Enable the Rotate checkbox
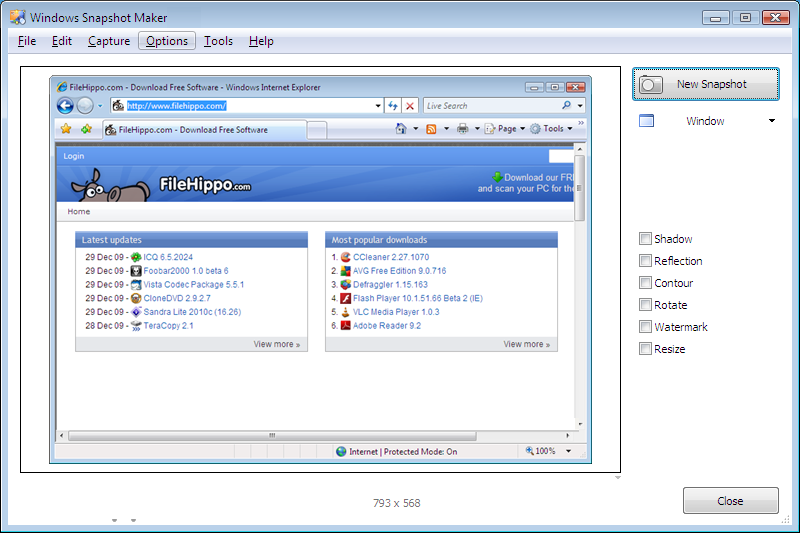800x533 pixels. [x=645, y=304]
